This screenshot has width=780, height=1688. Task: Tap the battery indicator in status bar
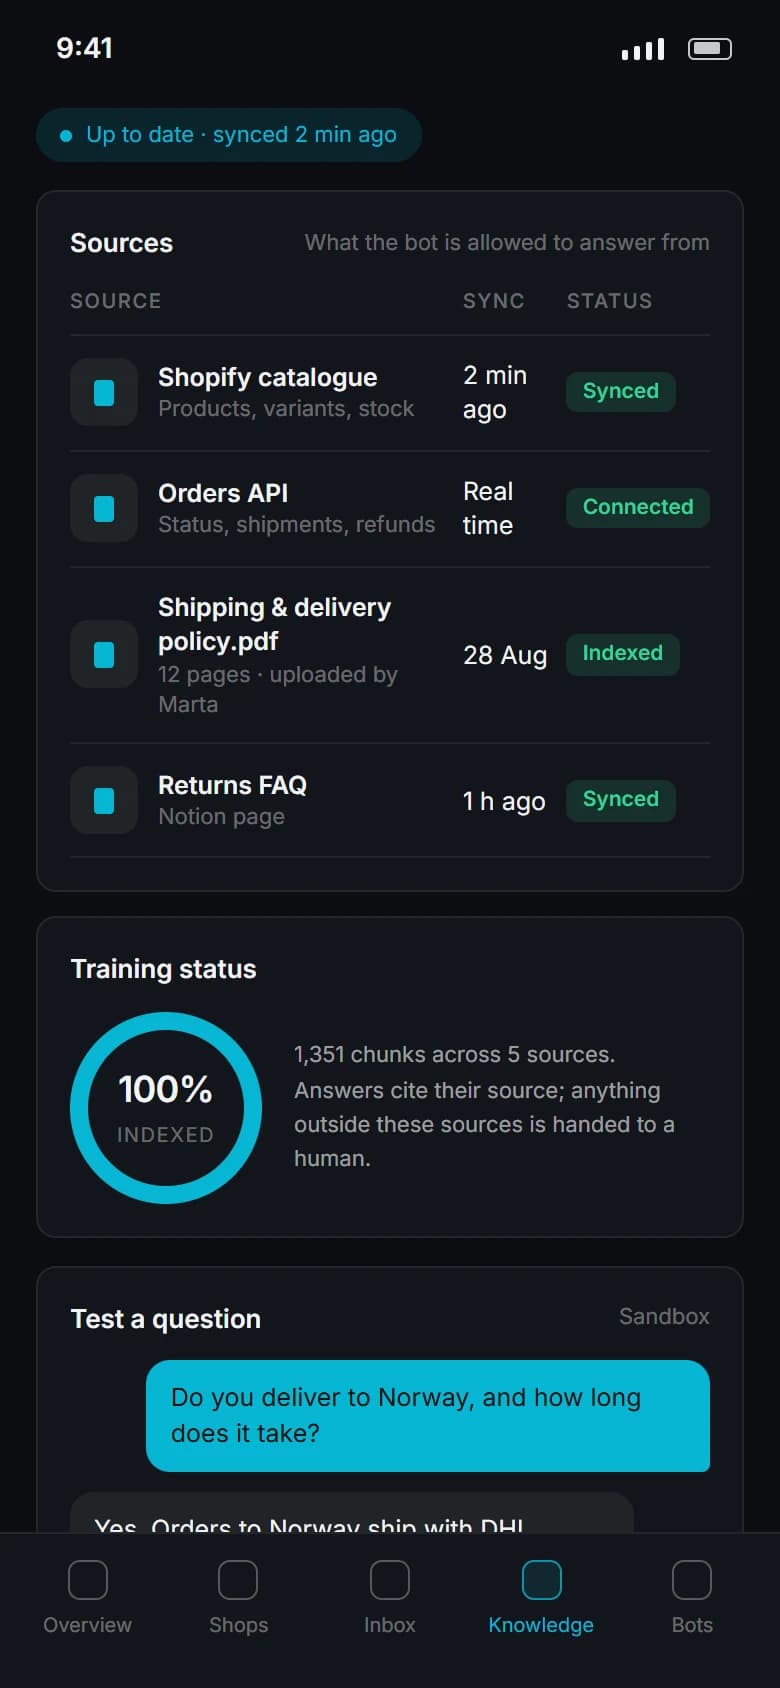point(710,49)
